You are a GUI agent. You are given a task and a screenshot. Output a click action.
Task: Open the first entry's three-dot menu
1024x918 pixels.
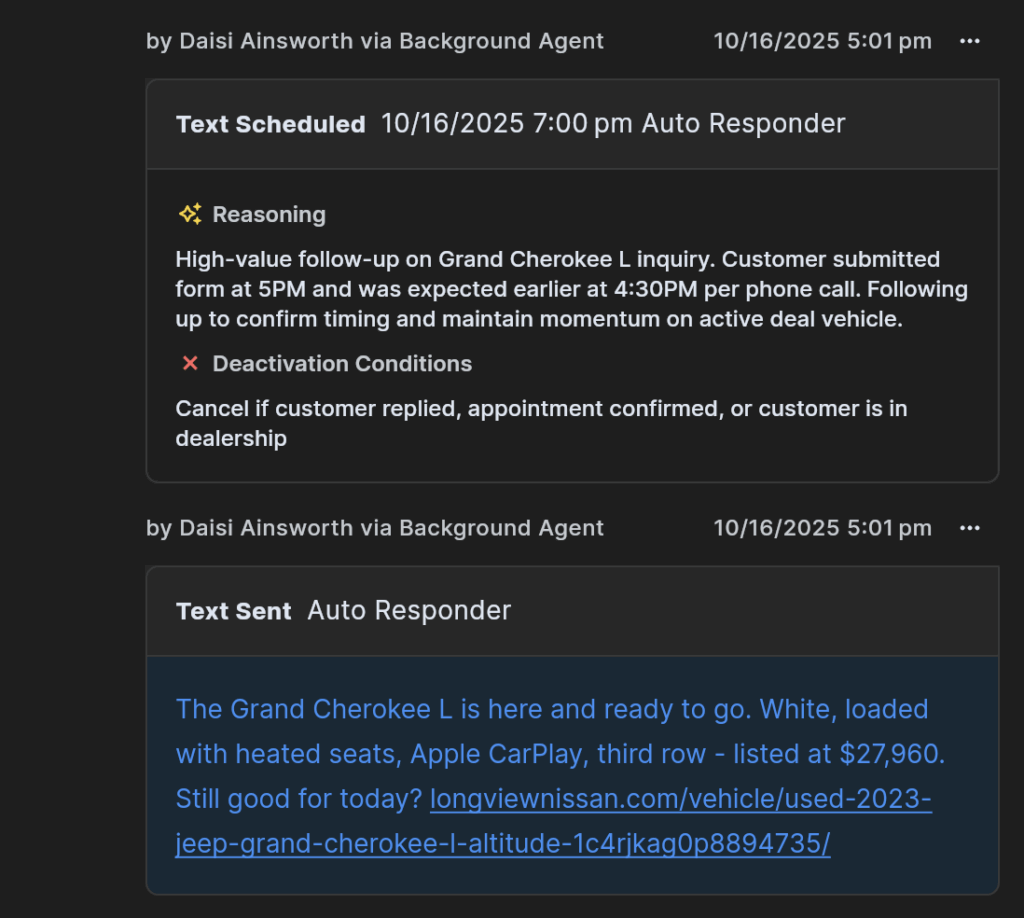[969, 41]
